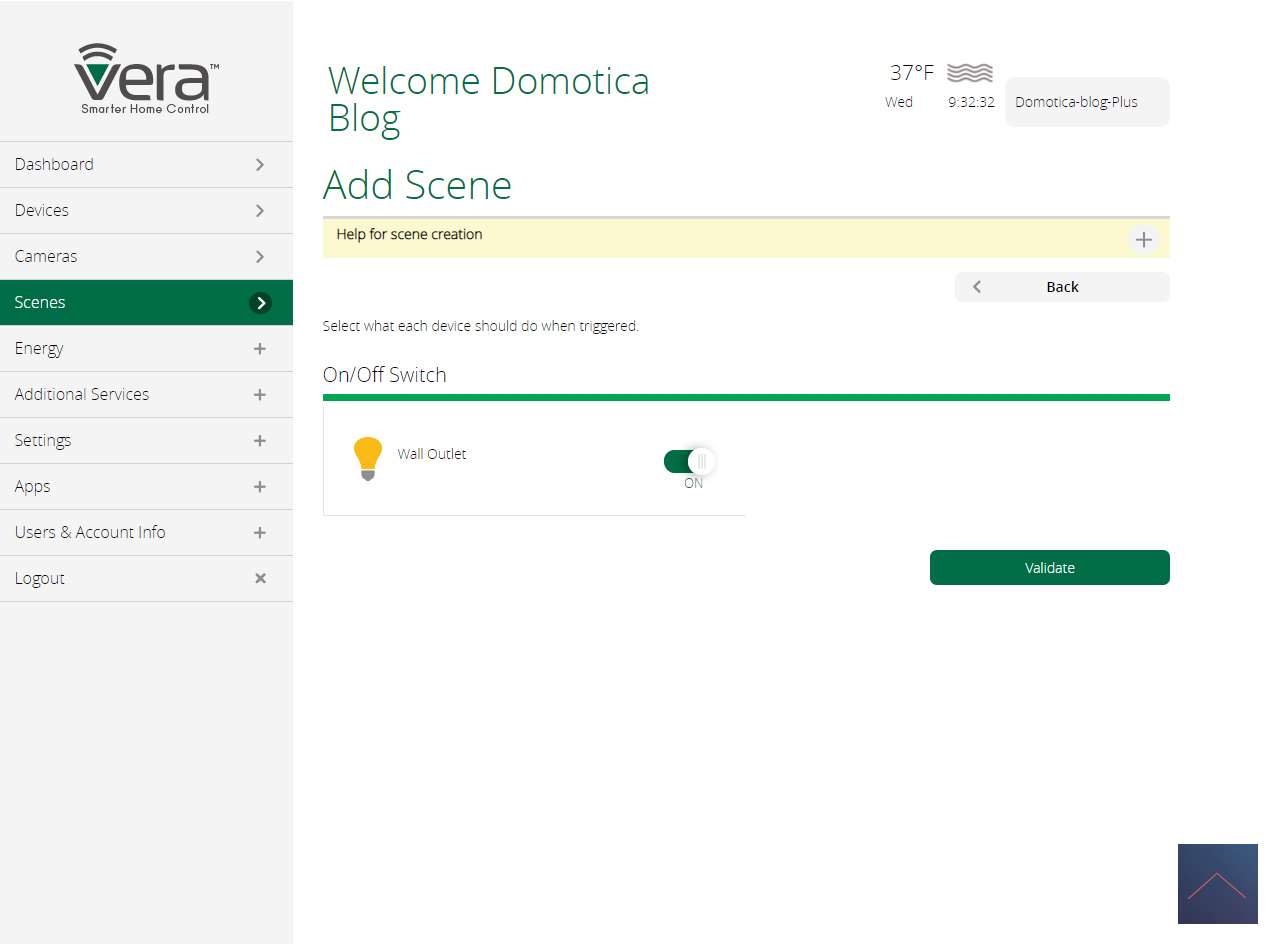1278x944 pixels.
Task: Click the Wall Outlet device name
Action: 432,454
